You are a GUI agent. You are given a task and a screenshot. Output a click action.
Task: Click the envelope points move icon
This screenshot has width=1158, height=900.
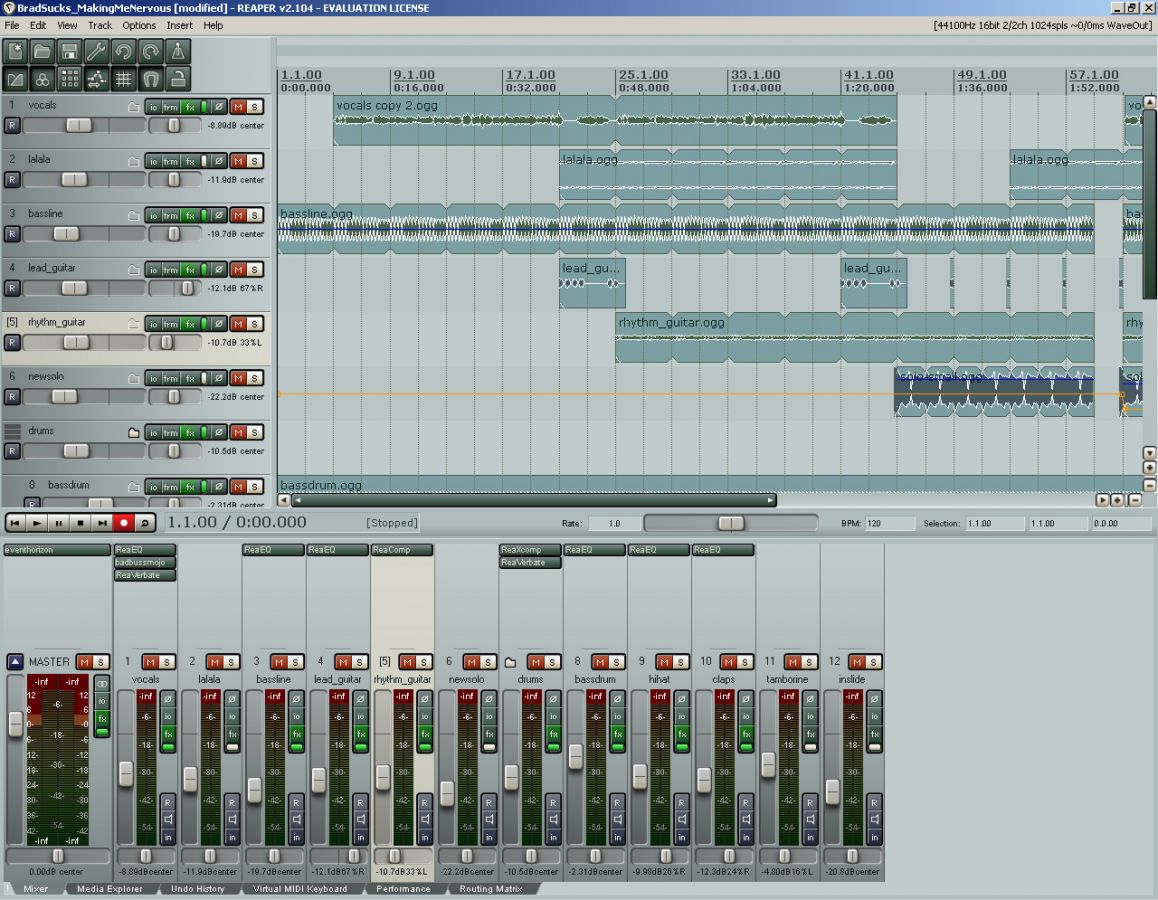point(97,79)
